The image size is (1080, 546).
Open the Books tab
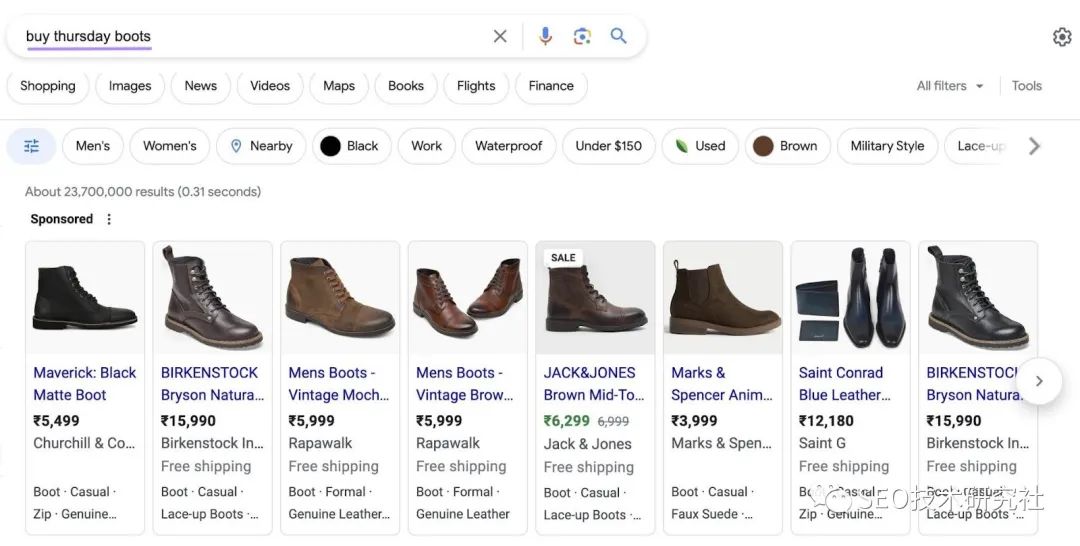pos(406,86)
